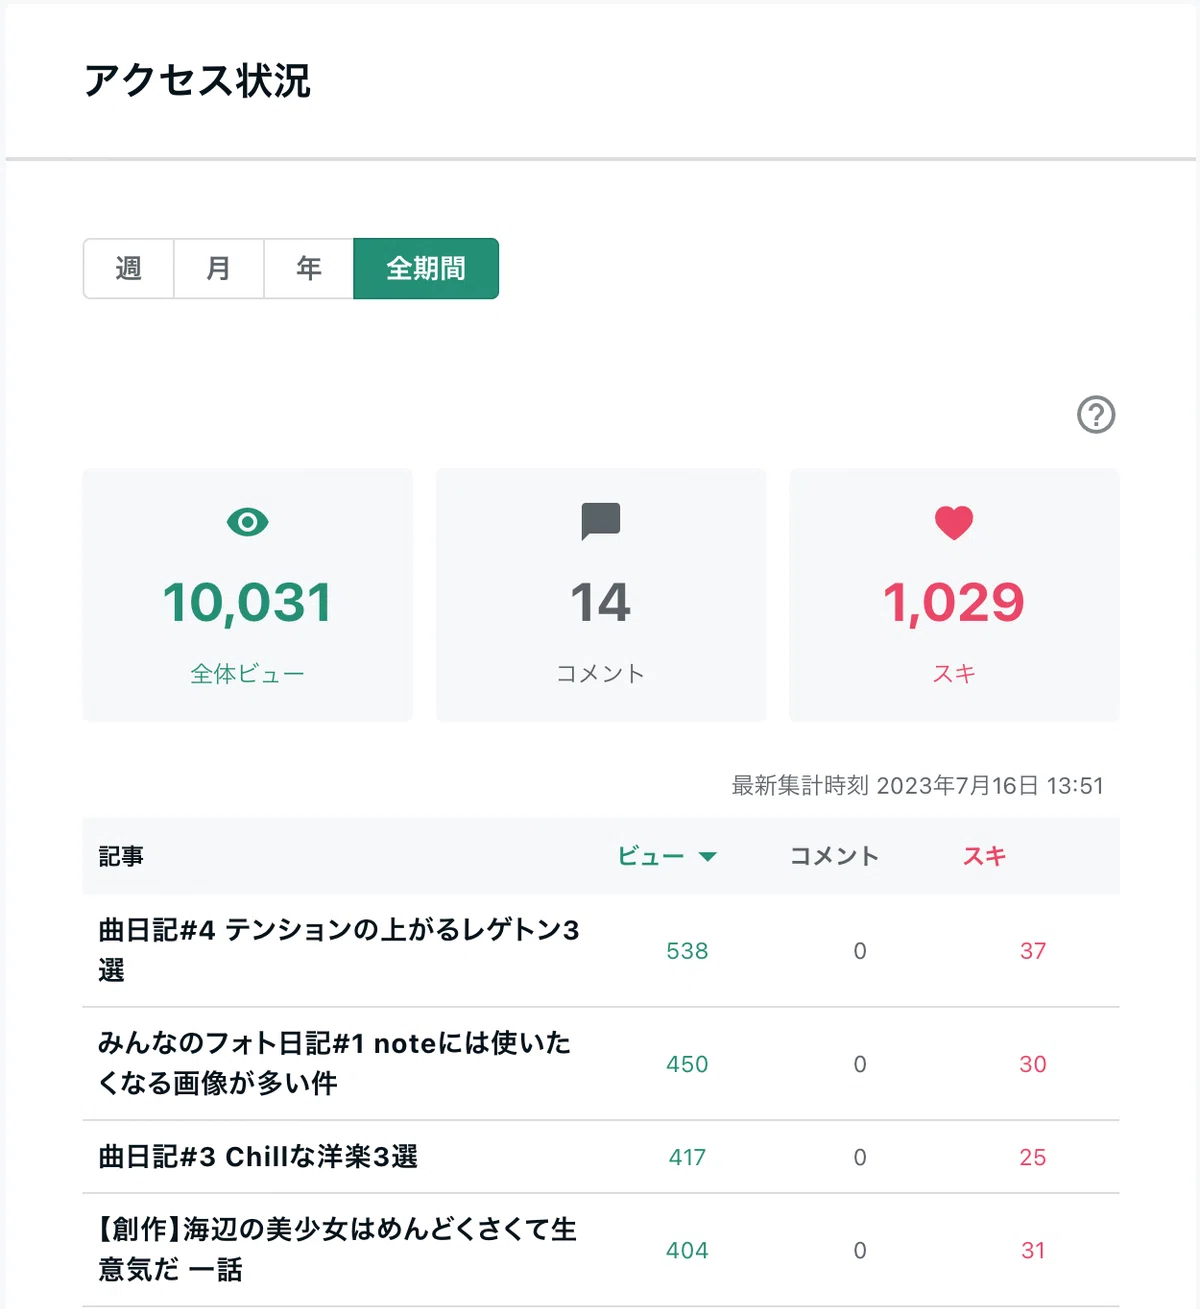Click the help question mark icon
Viewport: 1200px width, 1309px height.
1096,414
